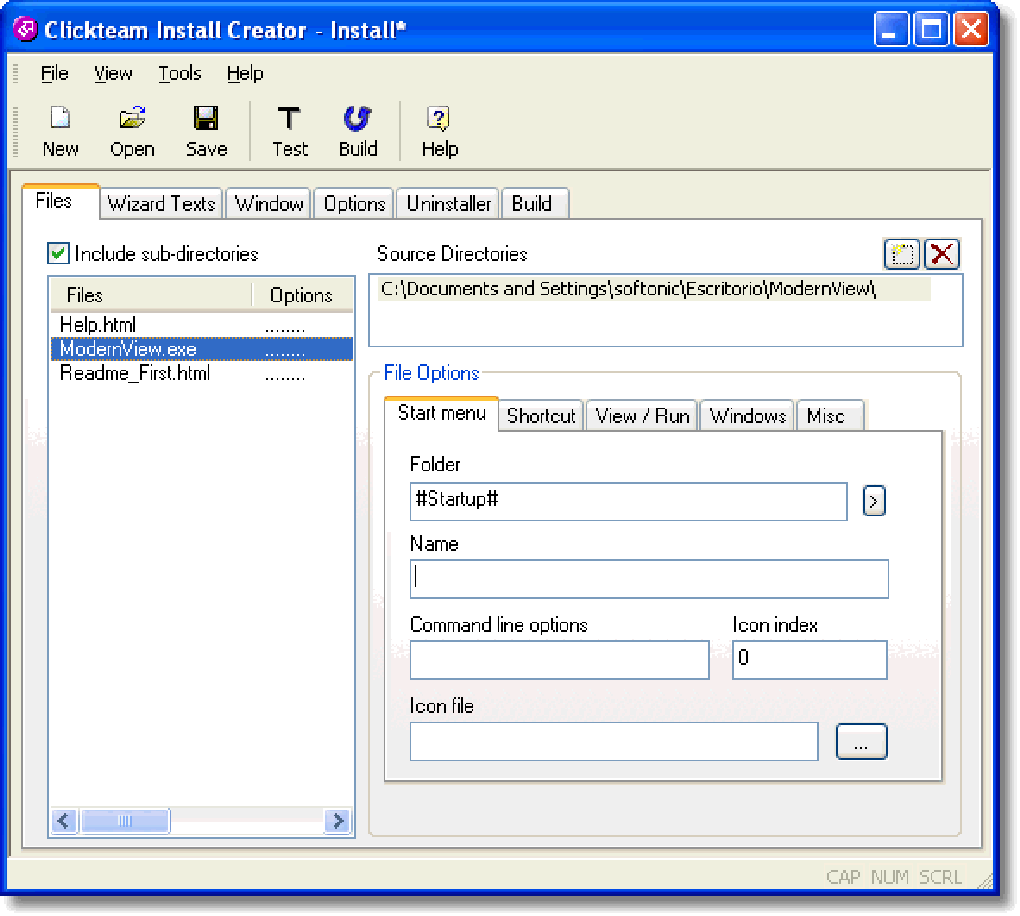
Task: Switch to the Window tab
Action: (x=269, y=204)
